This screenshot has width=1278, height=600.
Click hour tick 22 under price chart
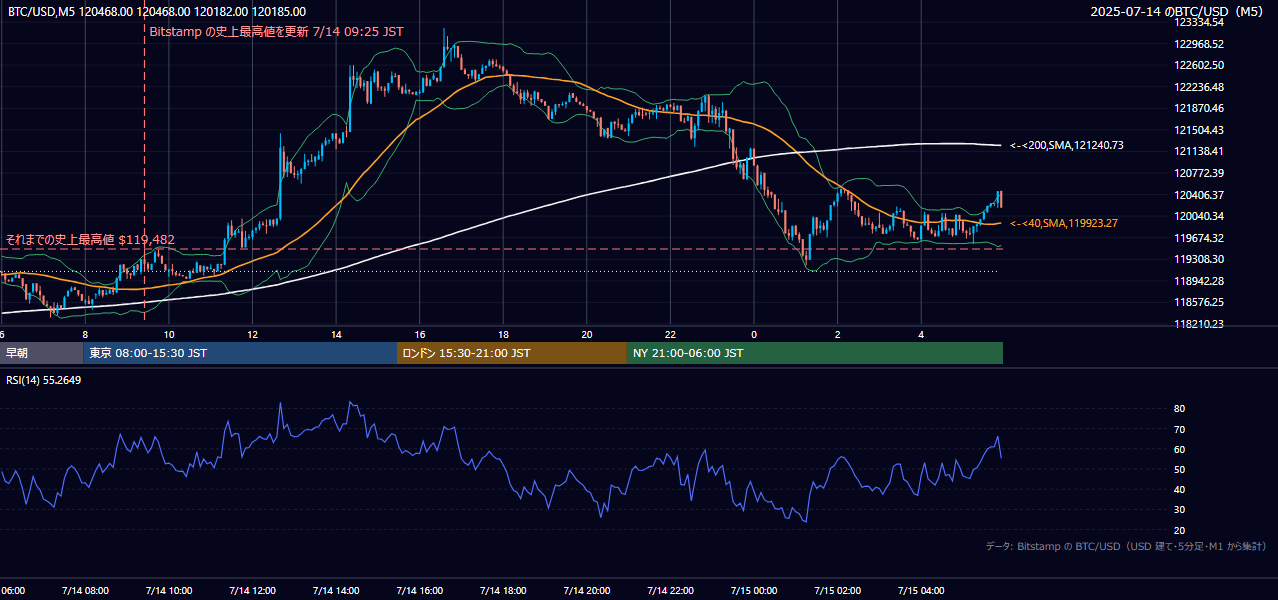671,335
